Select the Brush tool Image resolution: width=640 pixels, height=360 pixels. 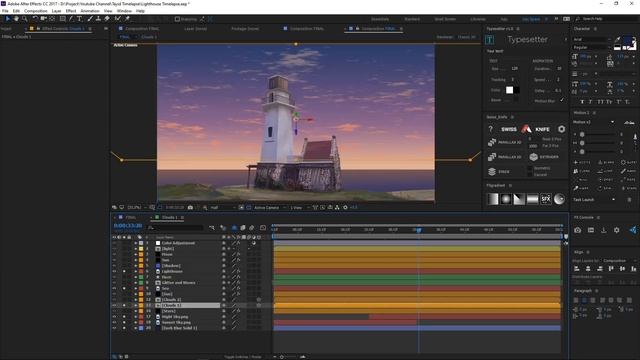click(90, 19)
